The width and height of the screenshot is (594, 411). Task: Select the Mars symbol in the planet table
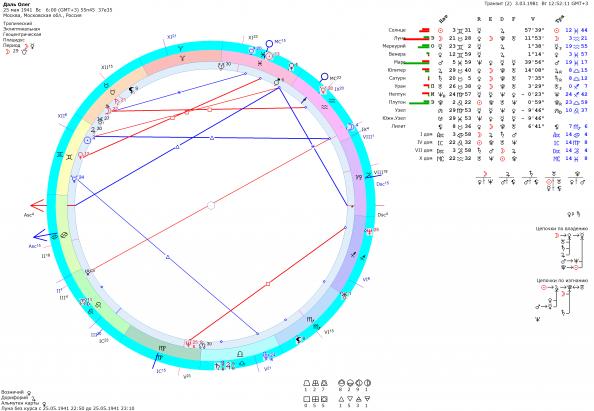coord(441,62)
